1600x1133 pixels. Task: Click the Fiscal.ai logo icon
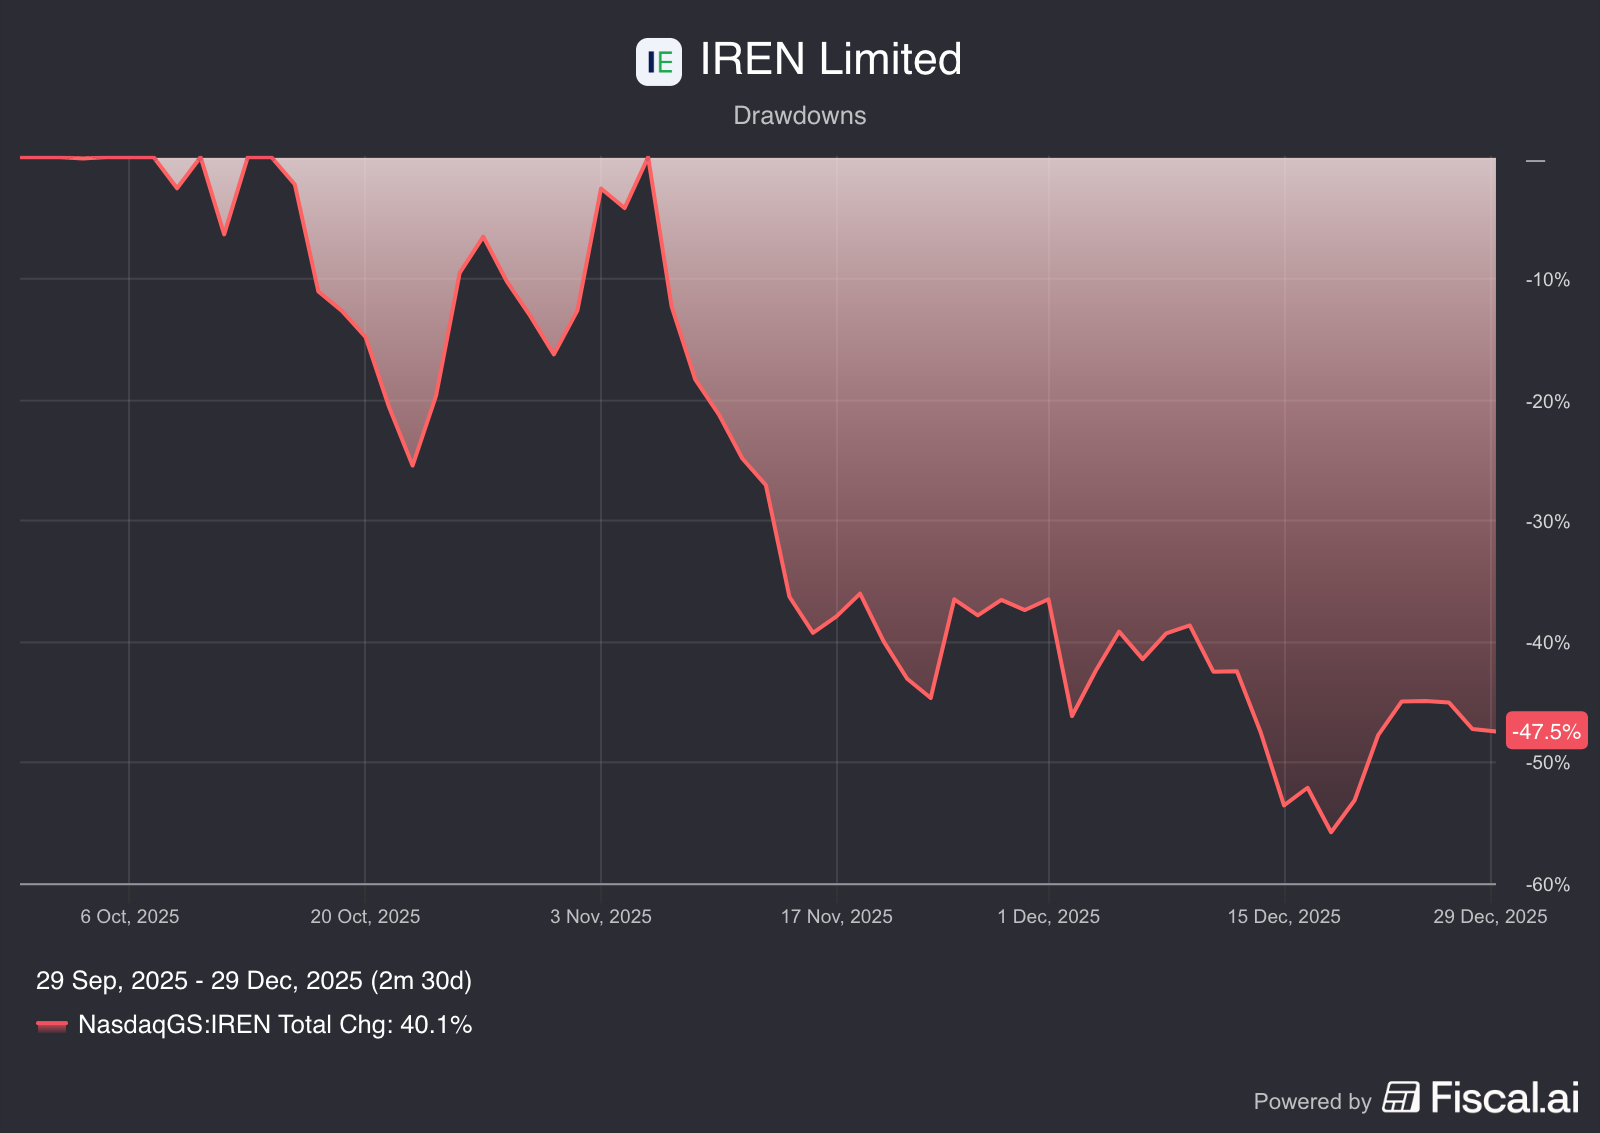pos(1401,1097)
